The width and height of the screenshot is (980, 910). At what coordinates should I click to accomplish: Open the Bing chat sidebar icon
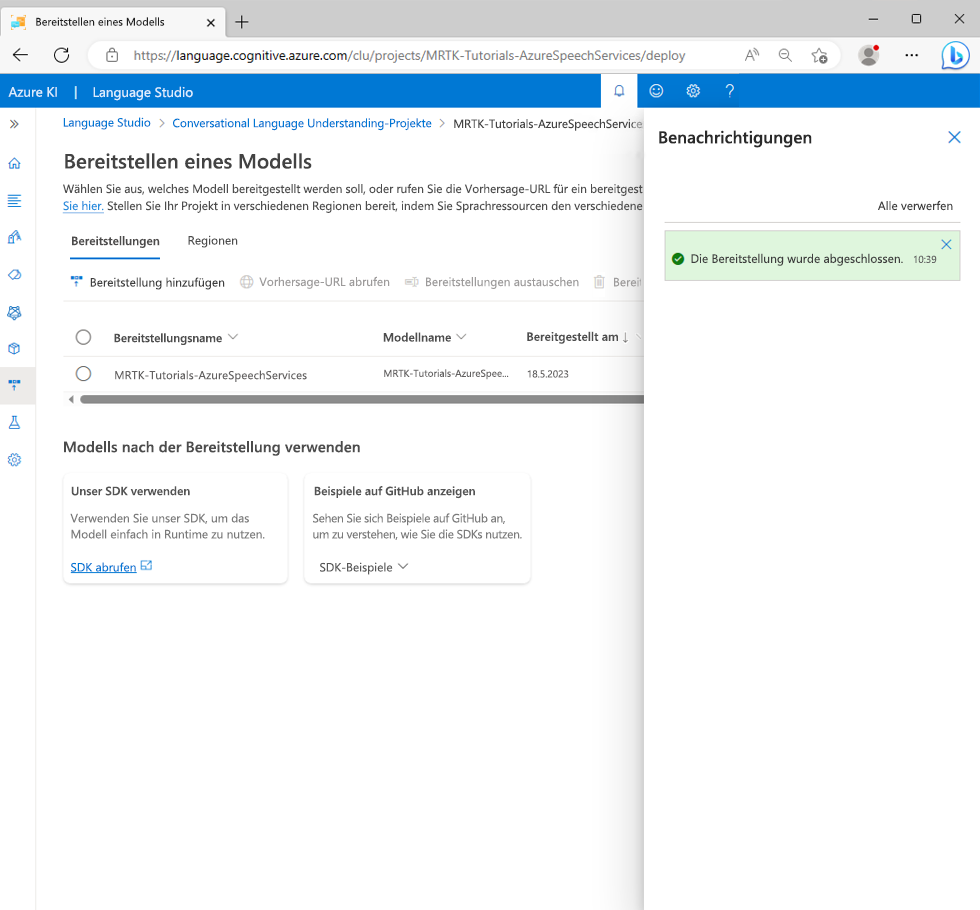pos(955,55)
